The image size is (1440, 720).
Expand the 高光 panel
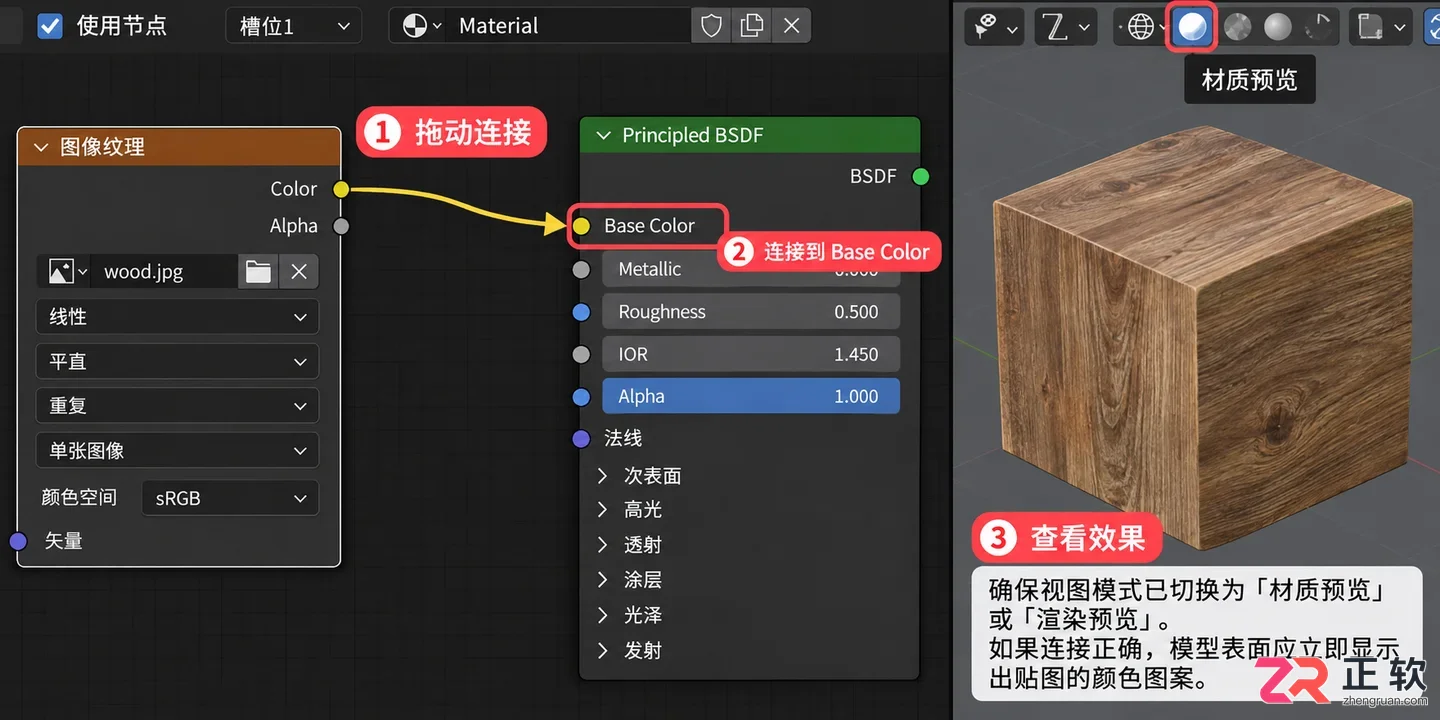[602, 510]
